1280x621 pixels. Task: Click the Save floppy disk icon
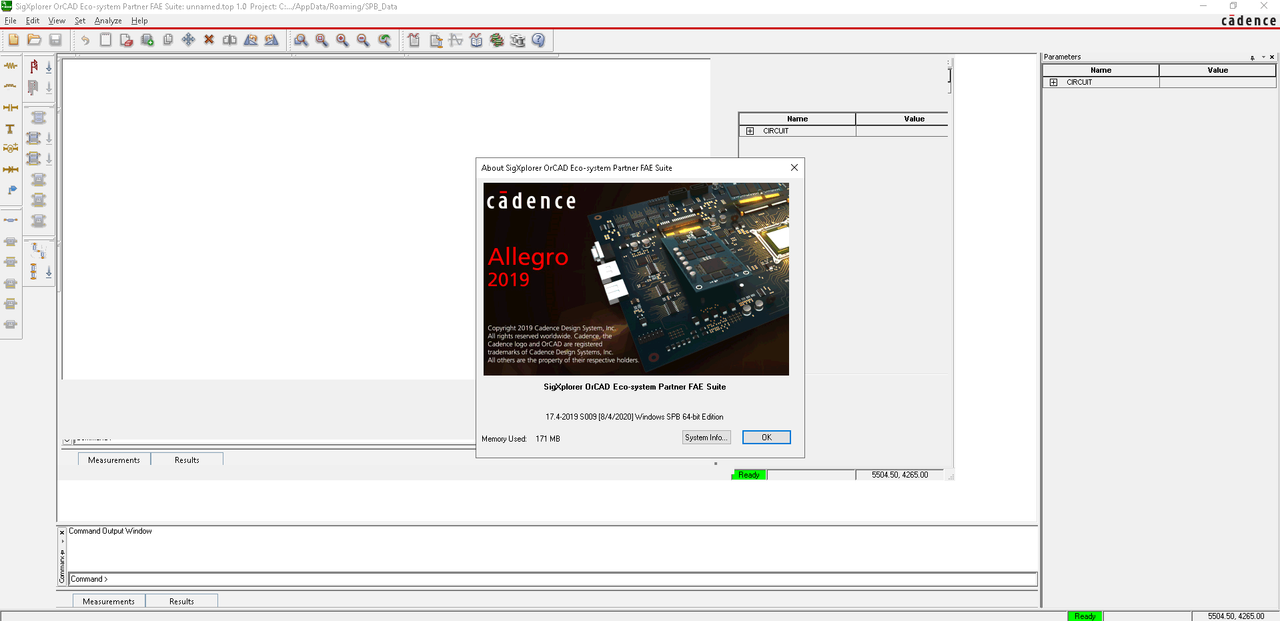click(x=55, y=40)
